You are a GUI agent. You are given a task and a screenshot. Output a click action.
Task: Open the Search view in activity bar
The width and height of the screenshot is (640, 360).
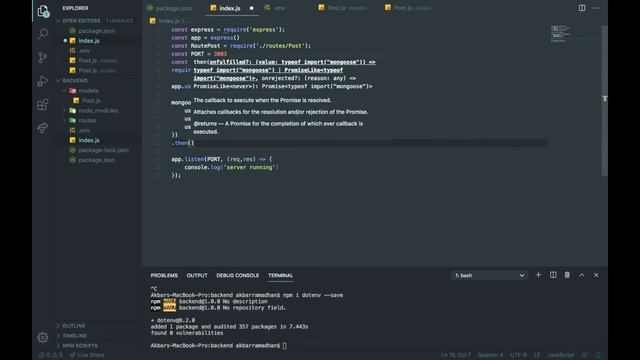[42, 34]
